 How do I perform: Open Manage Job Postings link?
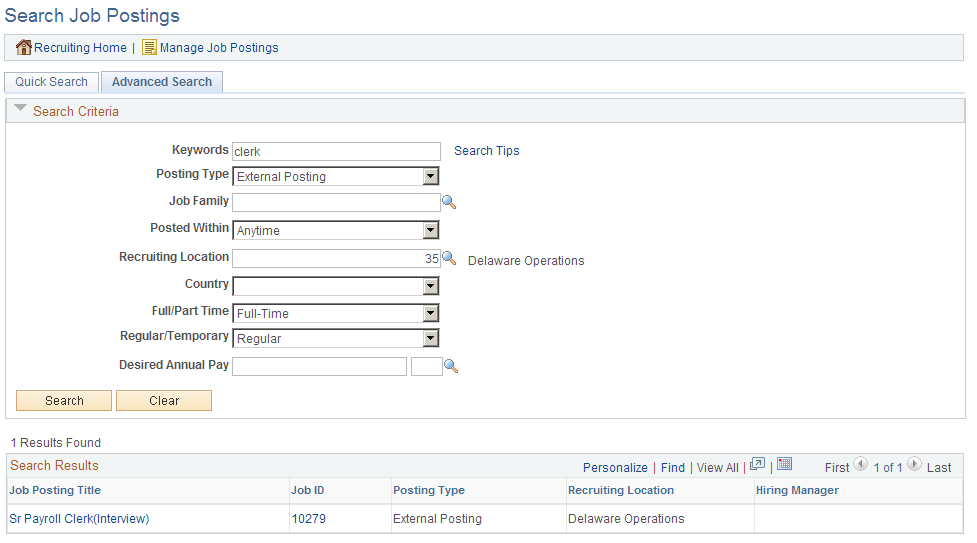(x=219, y=47)
